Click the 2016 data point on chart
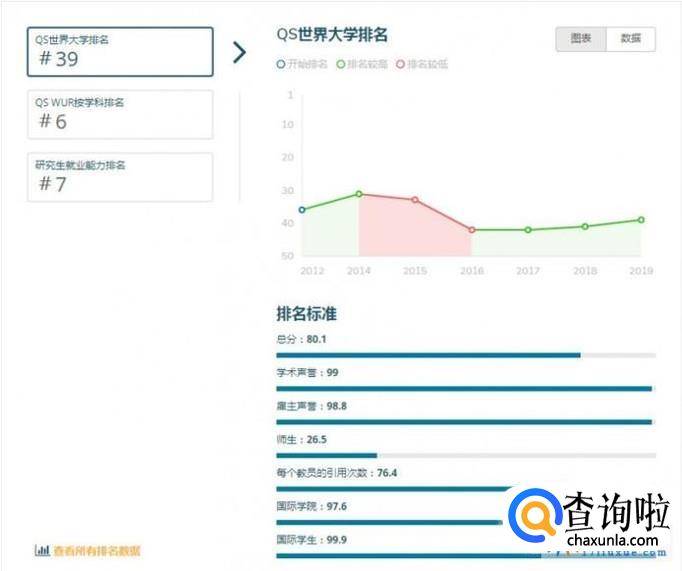Viewport: 682px width, 571px height. 472,230
